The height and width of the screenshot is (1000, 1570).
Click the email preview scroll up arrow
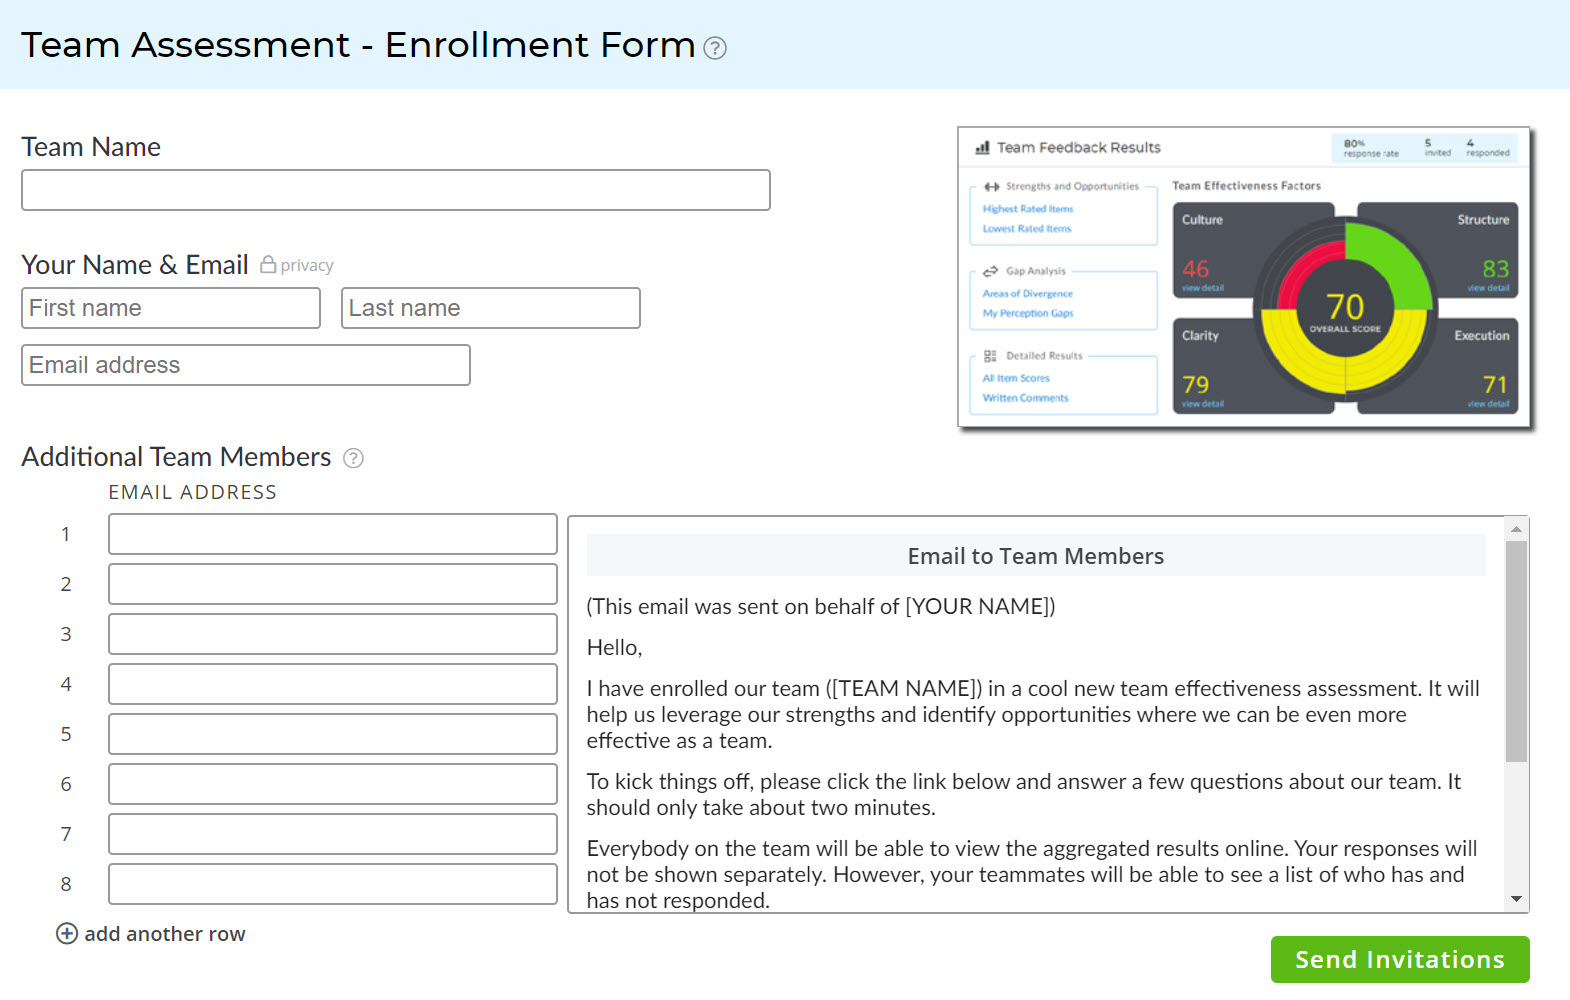(1516, 529)
